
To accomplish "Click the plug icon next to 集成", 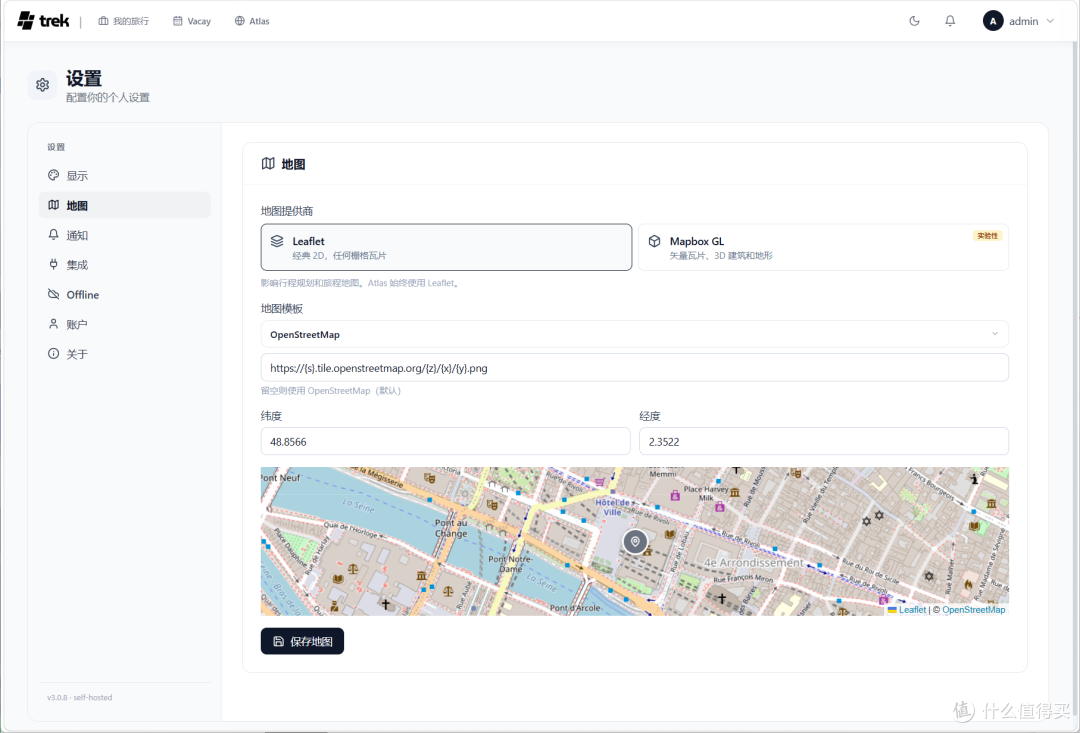I will tap(53, 264).
